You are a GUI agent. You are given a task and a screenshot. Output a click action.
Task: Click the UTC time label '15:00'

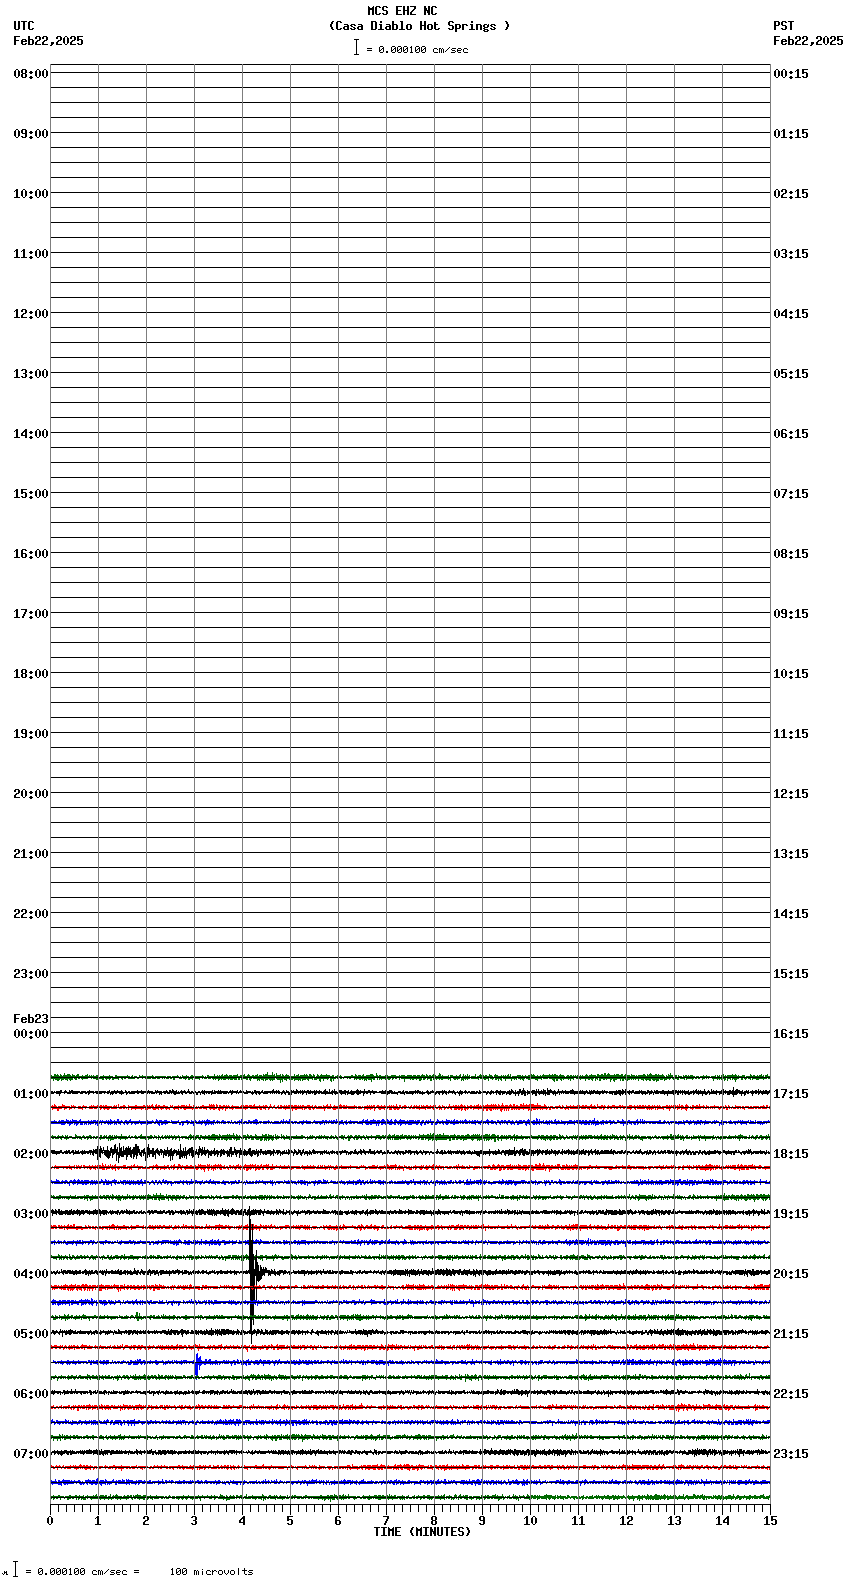click(x=31, y=494)
